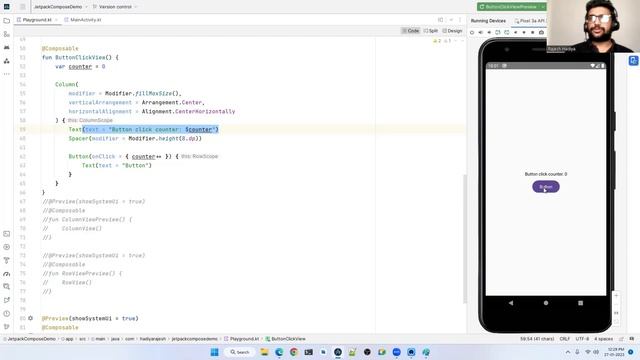Click the emulator zoom-in plus control
Image resolution: width=640 pixels, height=360 pixels.
616,296
